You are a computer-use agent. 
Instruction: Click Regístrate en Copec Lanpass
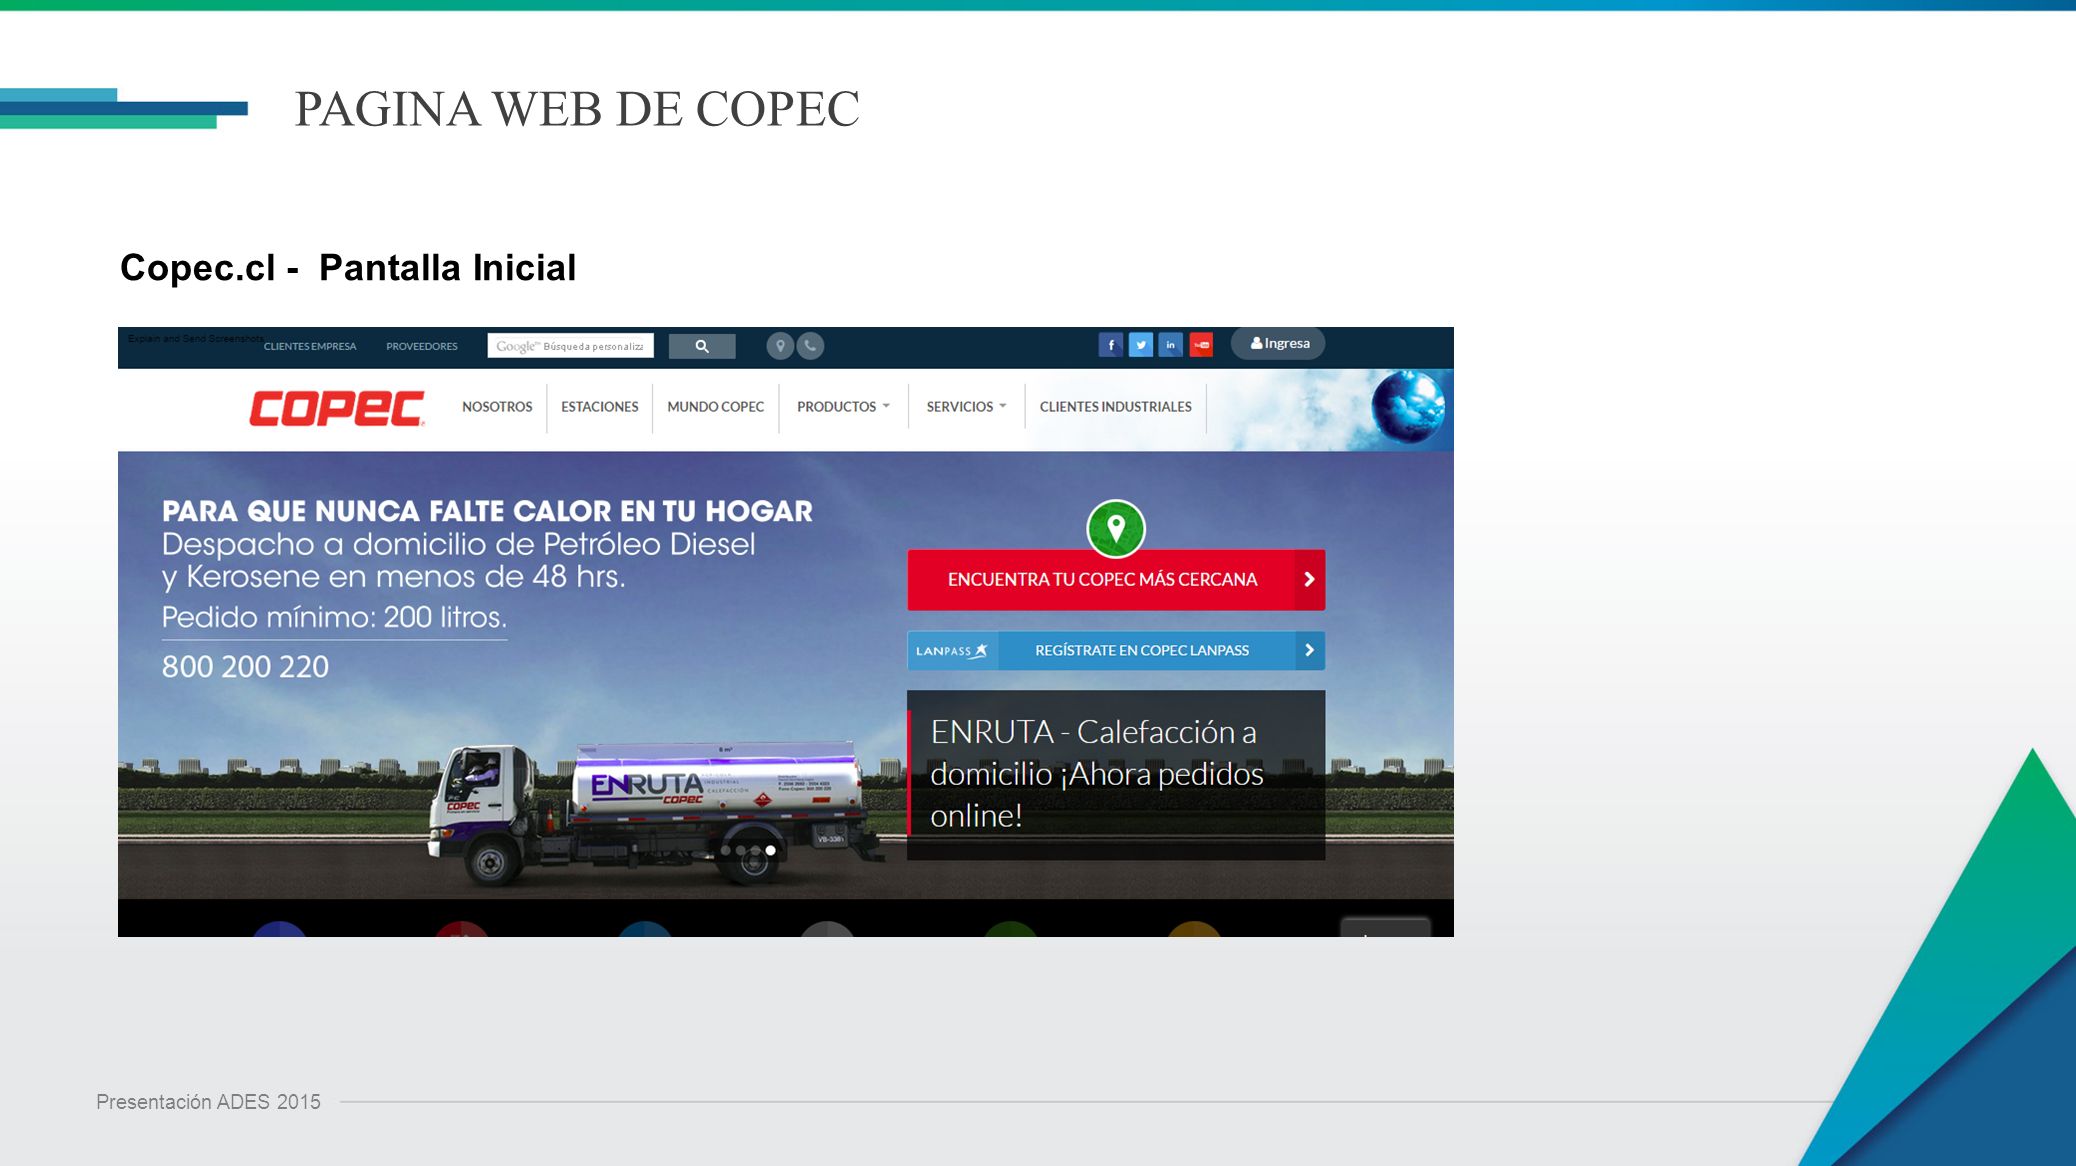click(x=1116, y=651)
